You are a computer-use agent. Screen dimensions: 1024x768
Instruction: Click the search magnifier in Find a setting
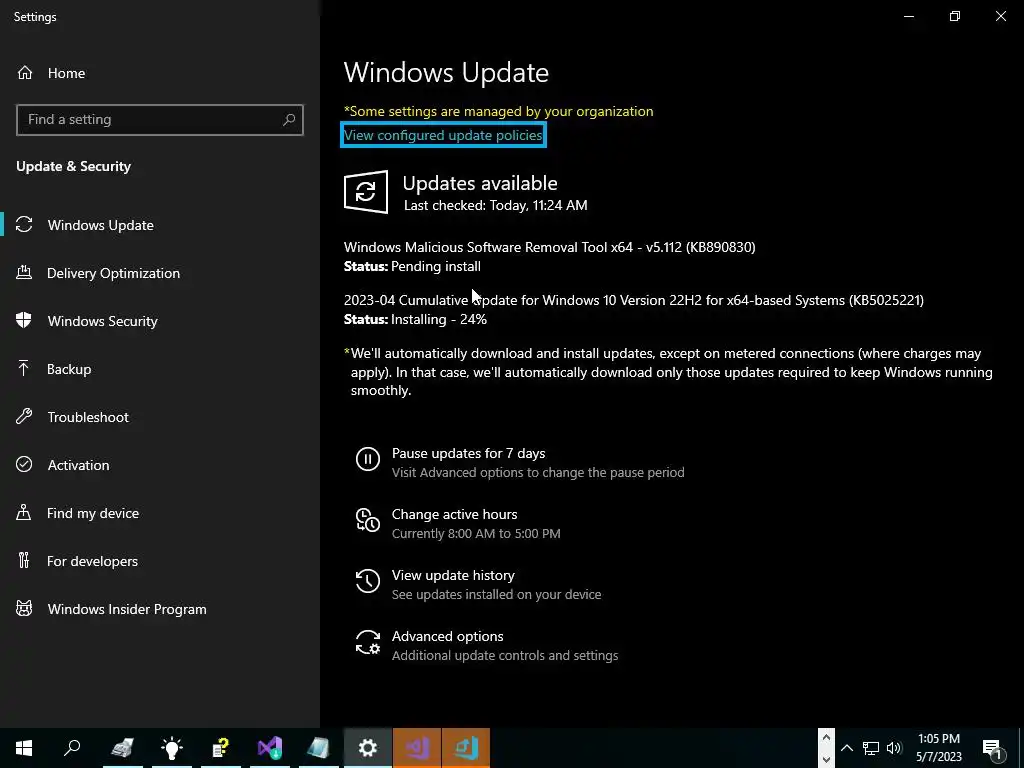(289, 120)
